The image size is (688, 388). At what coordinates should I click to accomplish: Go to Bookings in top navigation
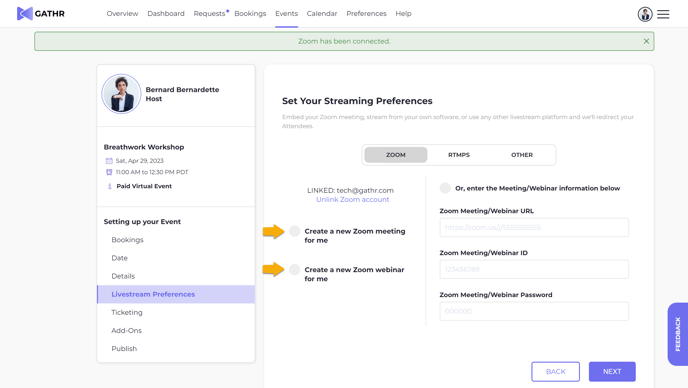click(250, 14)
